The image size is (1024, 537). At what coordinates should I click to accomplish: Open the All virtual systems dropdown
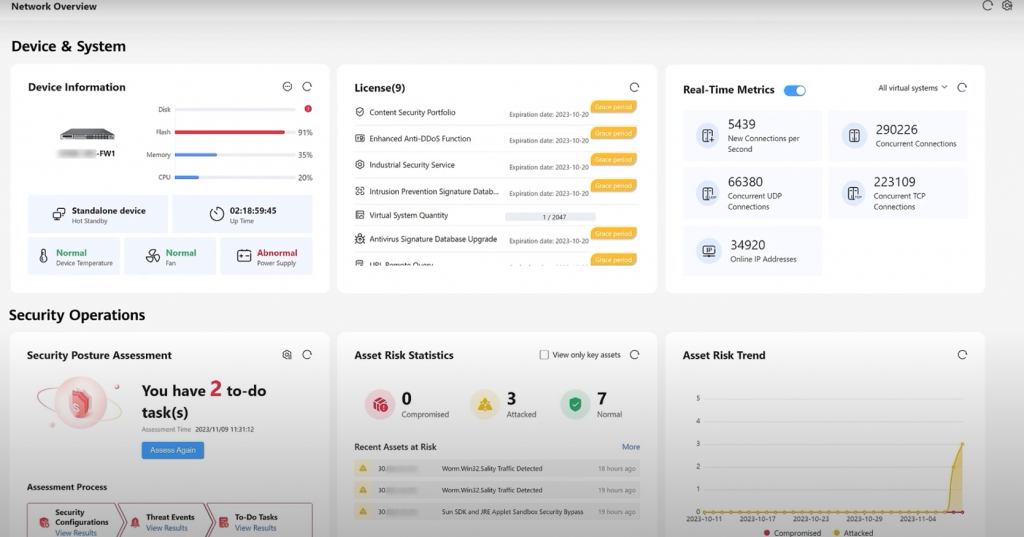(912, 88)
